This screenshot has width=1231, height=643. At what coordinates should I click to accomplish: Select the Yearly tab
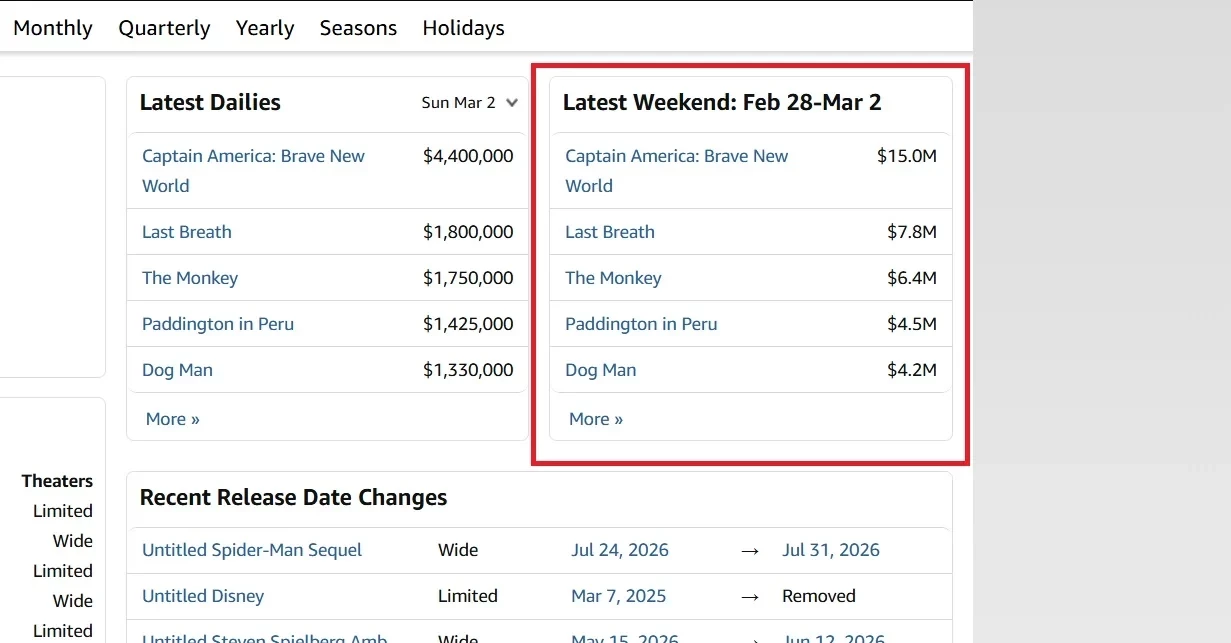(265, 28)
